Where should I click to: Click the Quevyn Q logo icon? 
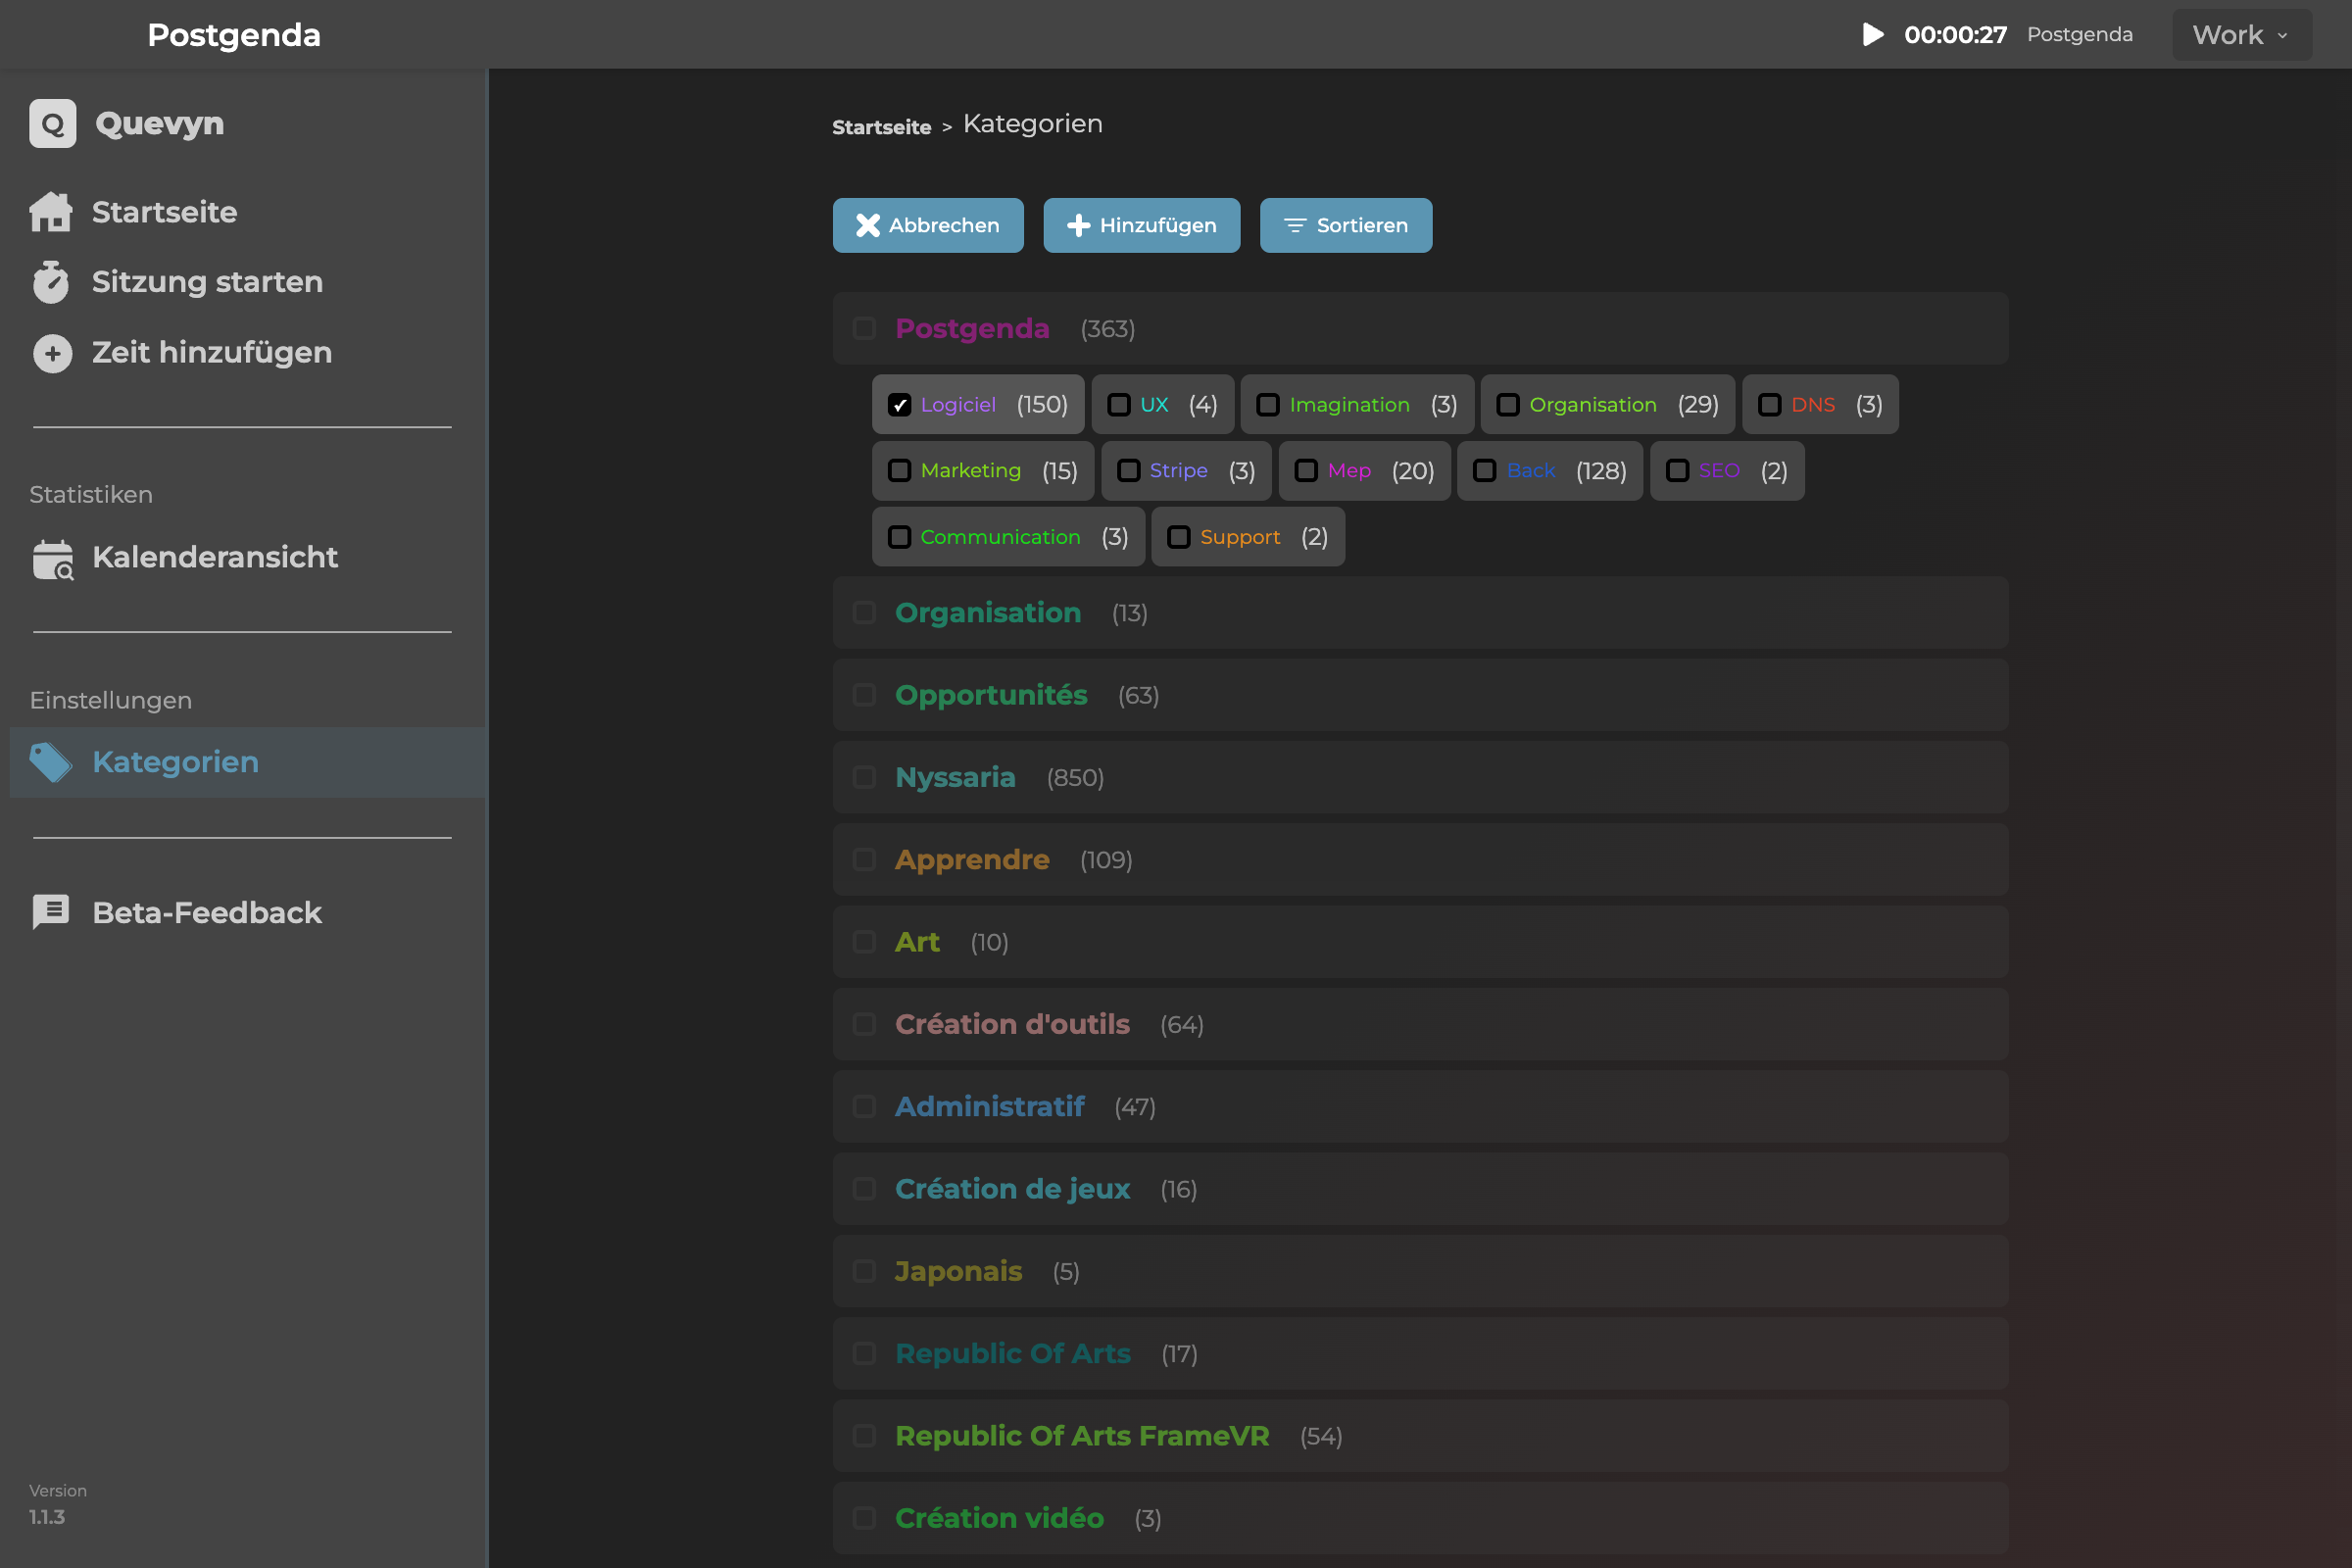tap(52, 123)
